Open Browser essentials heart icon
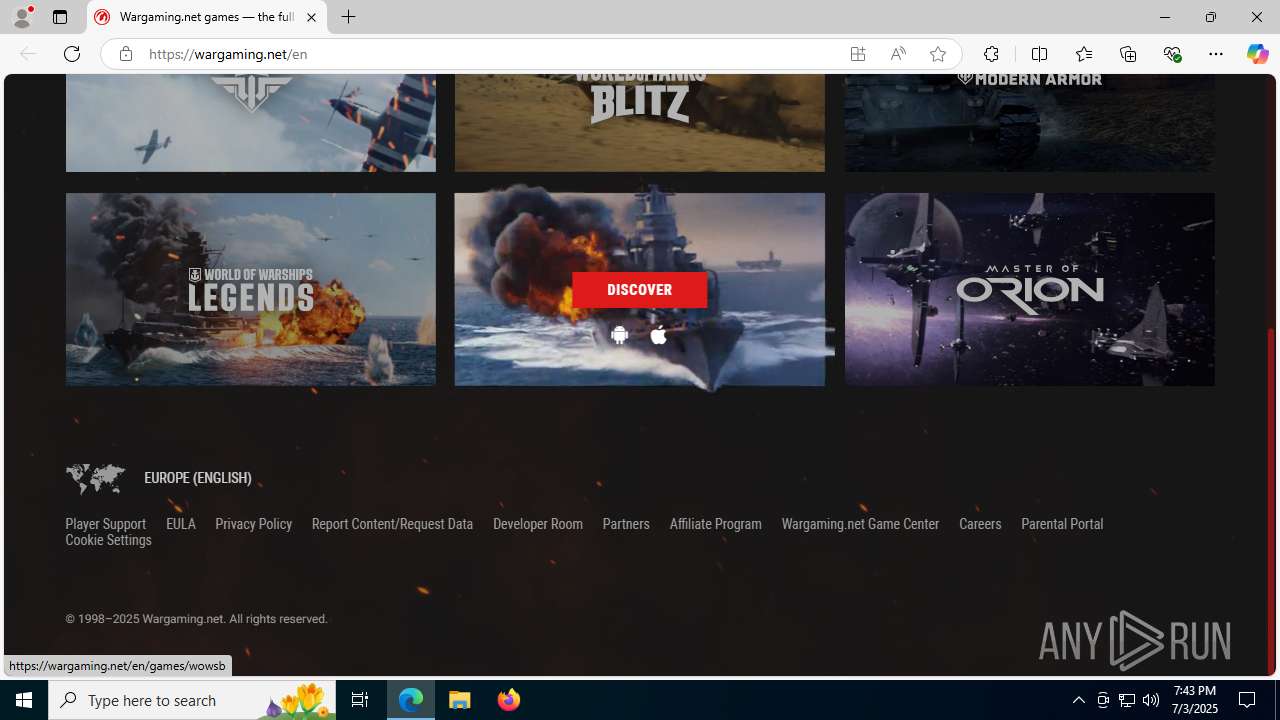The height and width of the screenshot is (720, 1280). tap(1172, 54)
